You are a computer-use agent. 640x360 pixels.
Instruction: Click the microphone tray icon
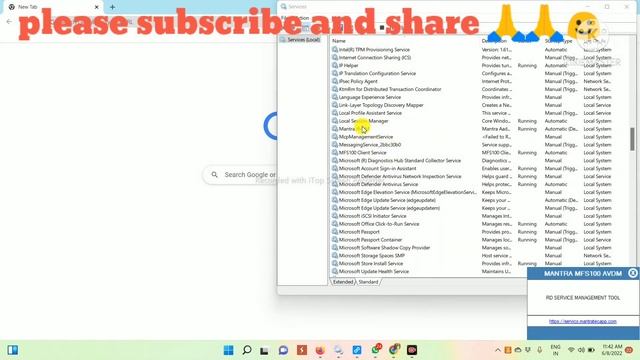pyautogui.click(x=540, y=350)
